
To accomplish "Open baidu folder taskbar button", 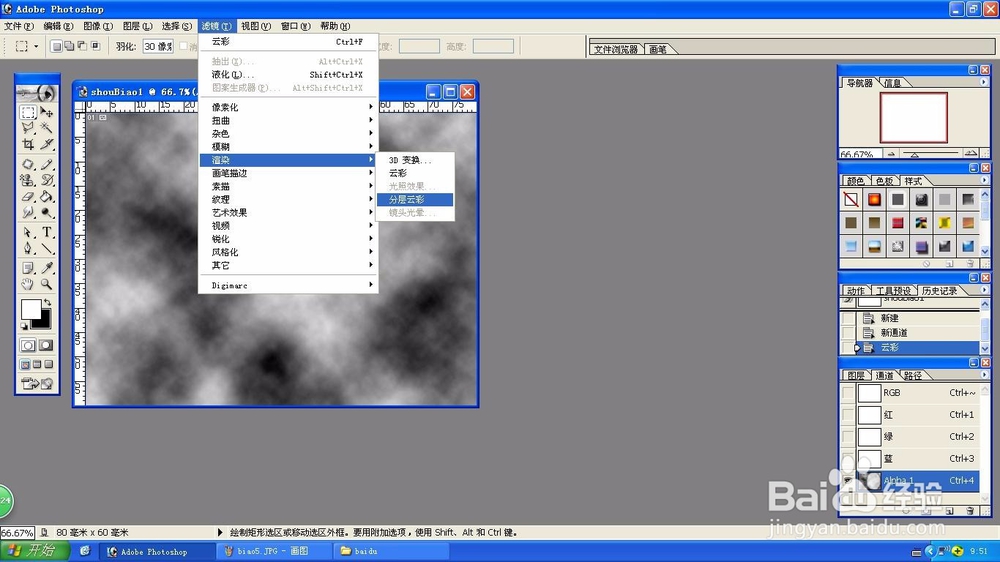I will (x=389, y=551).
